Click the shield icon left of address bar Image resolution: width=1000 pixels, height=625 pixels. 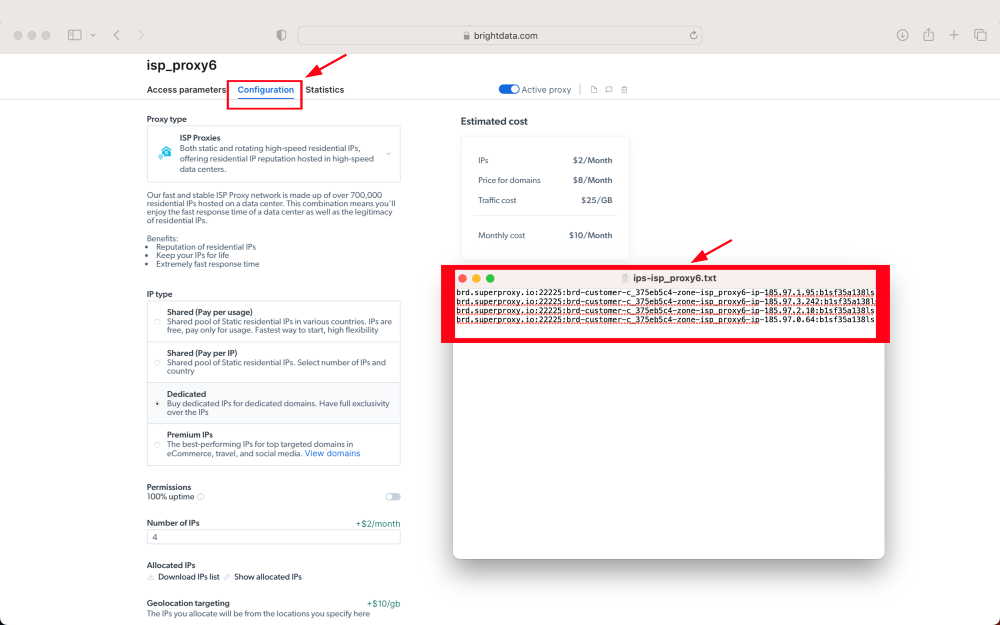point(280,35)
